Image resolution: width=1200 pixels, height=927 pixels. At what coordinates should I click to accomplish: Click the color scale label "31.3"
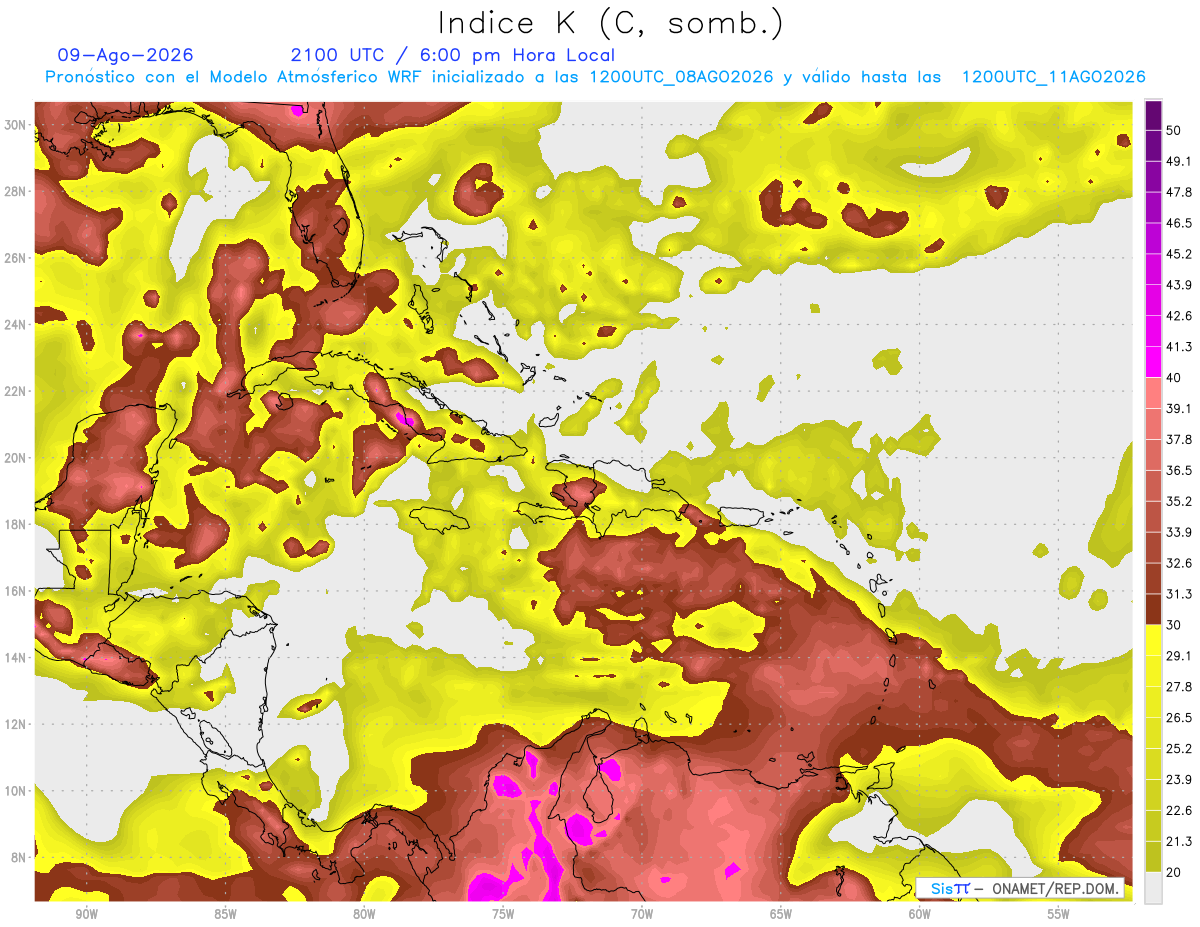coord(1179,594)
